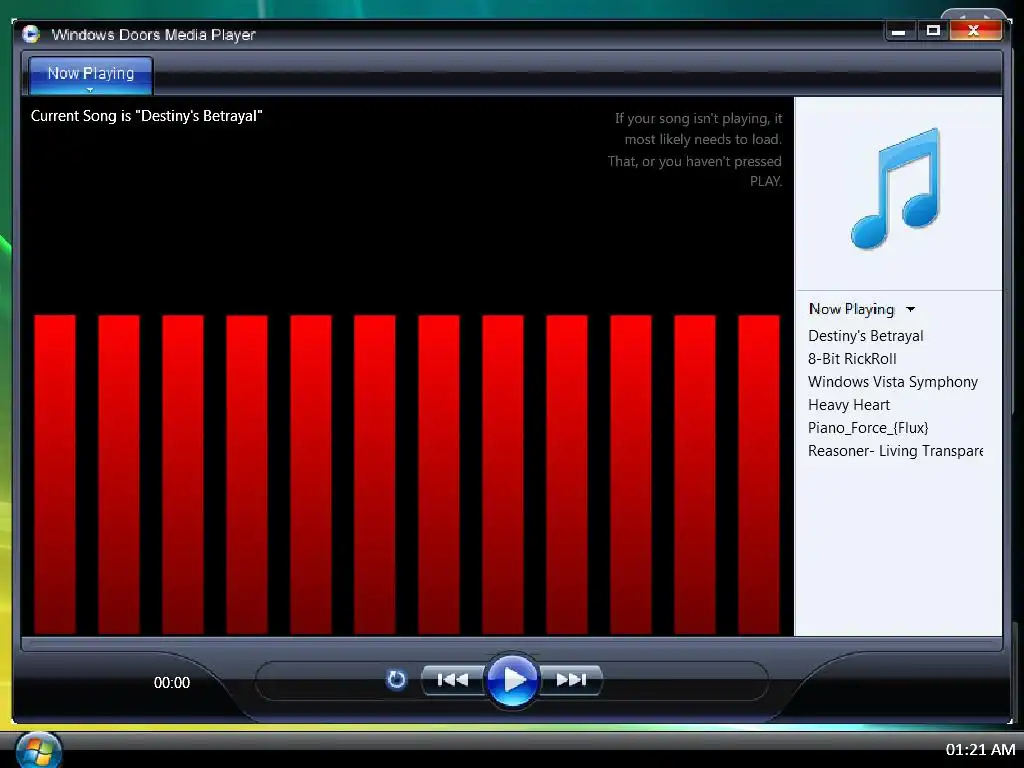1024x768 pixels.
Task: Open the Start orb menu
Action: (38, 750)
